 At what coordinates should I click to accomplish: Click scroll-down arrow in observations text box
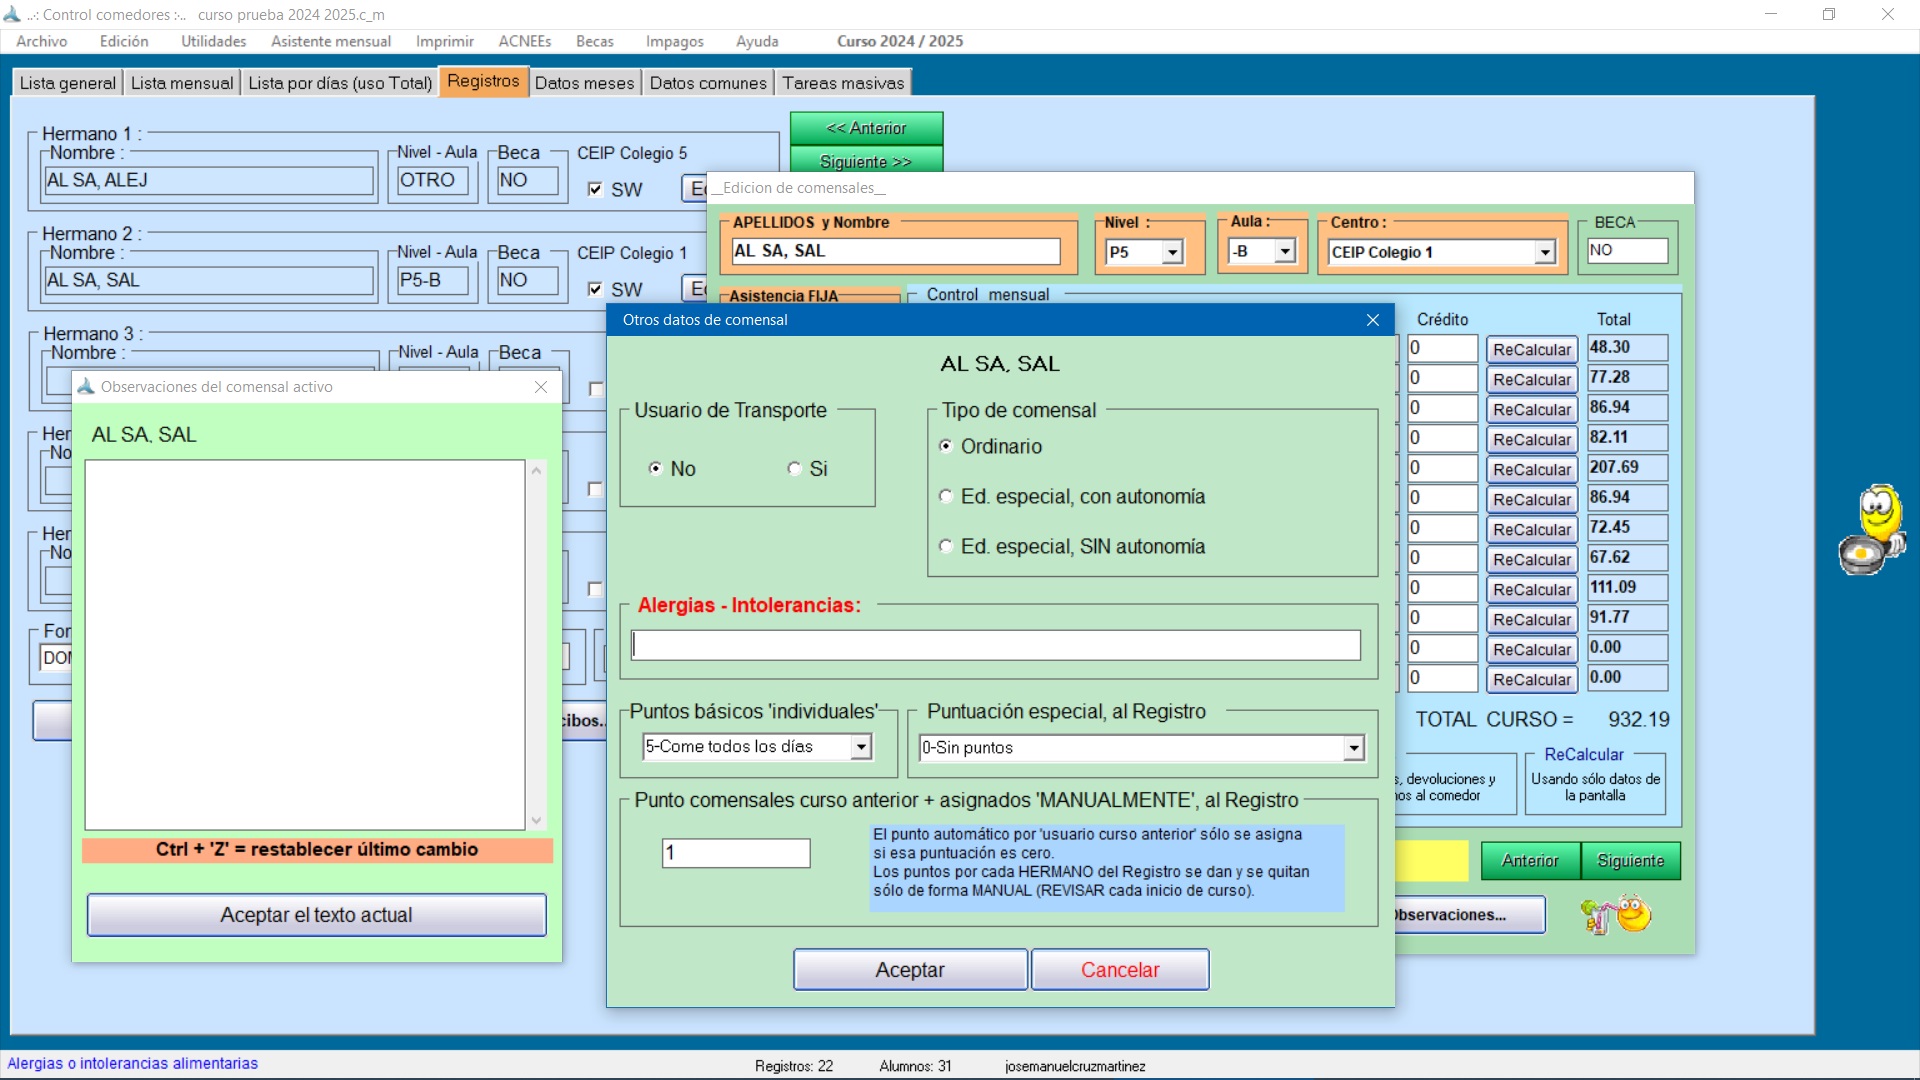pyautogui.click(x=537, y=820)
